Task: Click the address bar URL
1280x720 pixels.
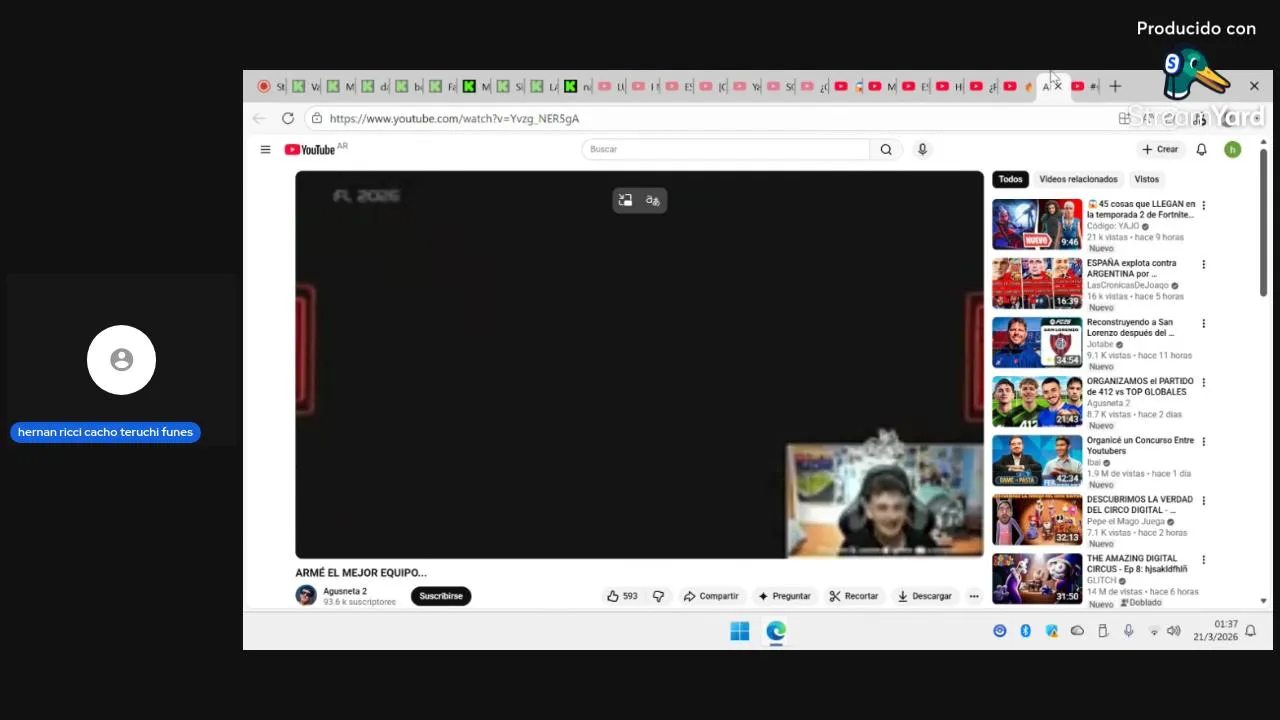Action: click(454, 118)
